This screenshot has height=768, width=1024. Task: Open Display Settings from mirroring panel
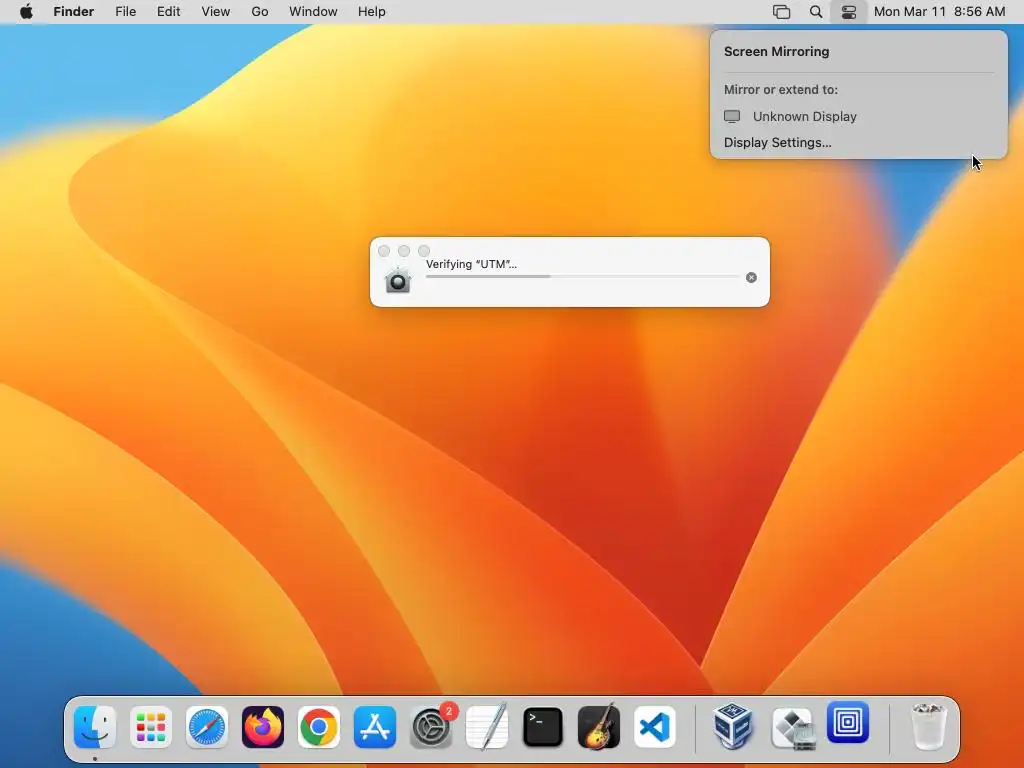pyautogui.click(x=778, y=142)
